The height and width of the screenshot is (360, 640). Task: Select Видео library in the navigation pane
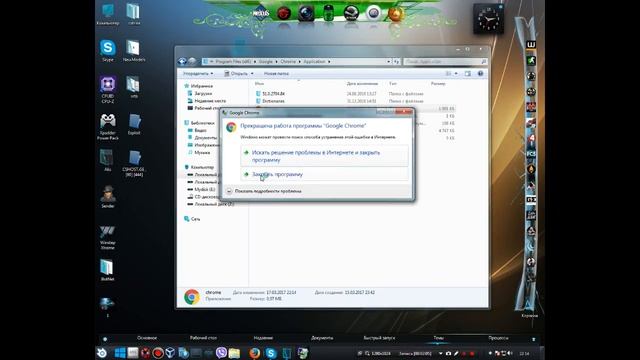200,130
